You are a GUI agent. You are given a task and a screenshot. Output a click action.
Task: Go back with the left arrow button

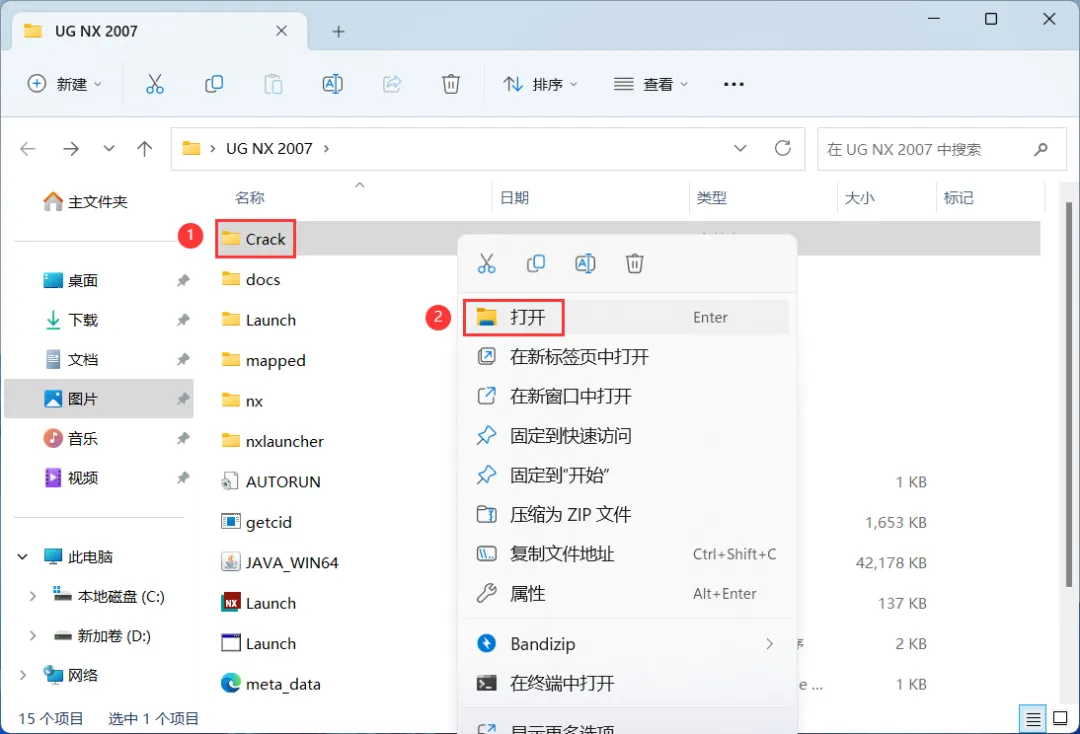coord(28,149)
